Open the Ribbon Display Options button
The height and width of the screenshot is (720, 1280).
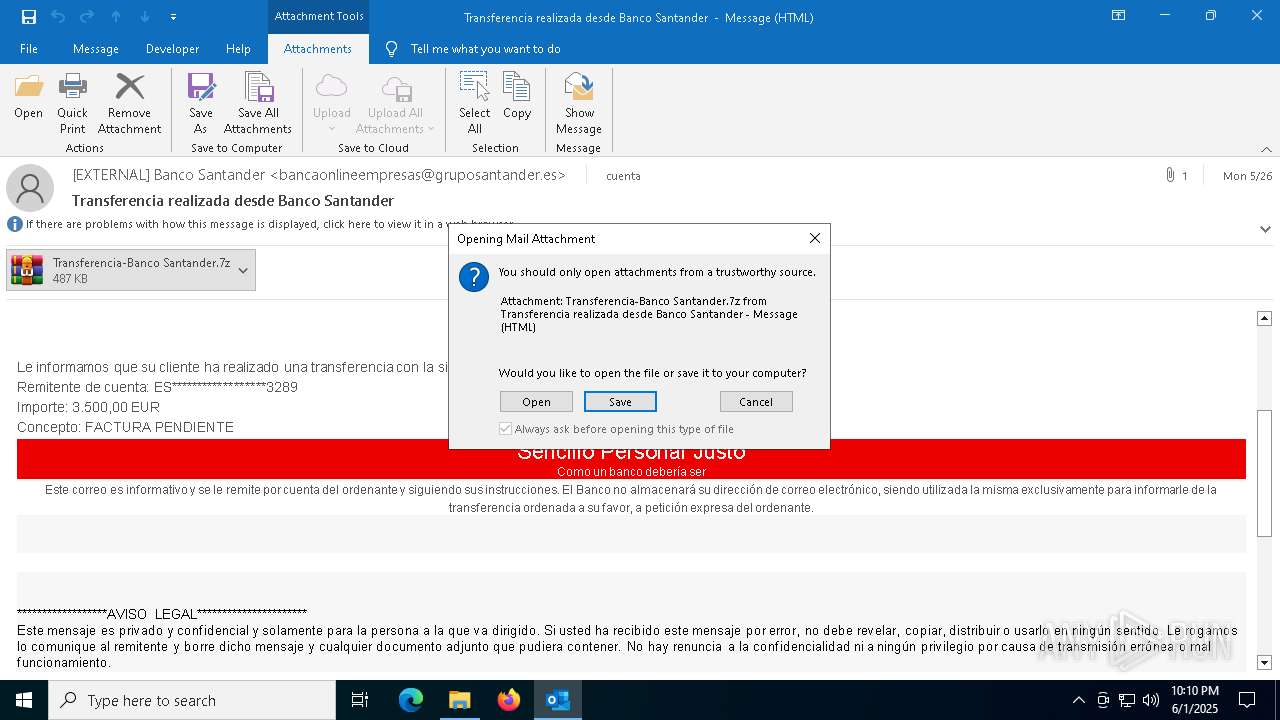pos(1119,16)
